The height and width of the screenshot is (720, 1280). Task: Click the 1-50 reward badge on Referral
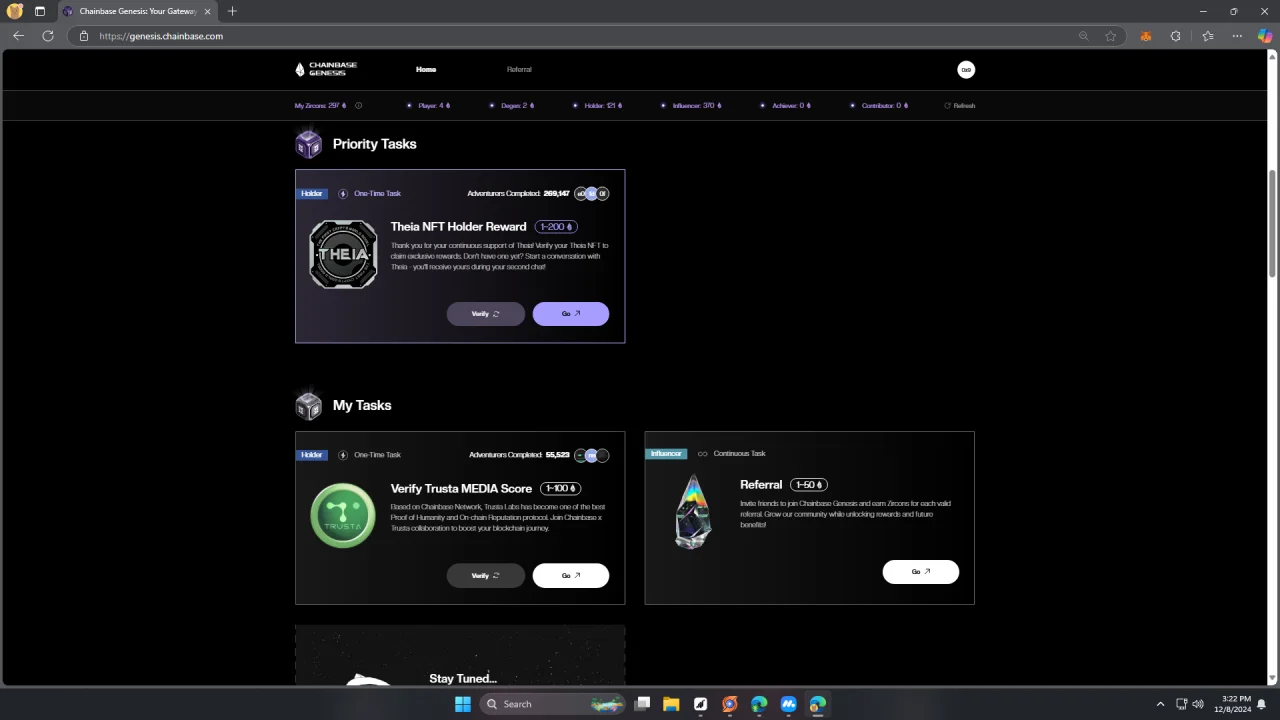tap(809, 485)
